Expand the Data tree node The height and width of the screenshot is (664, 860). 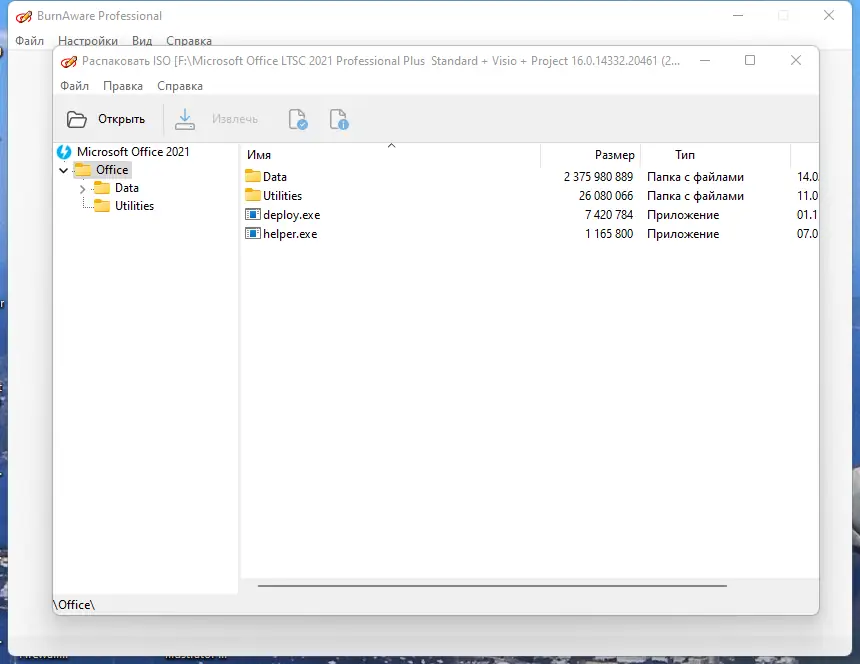pyautogui.click(x=83, y=189)
